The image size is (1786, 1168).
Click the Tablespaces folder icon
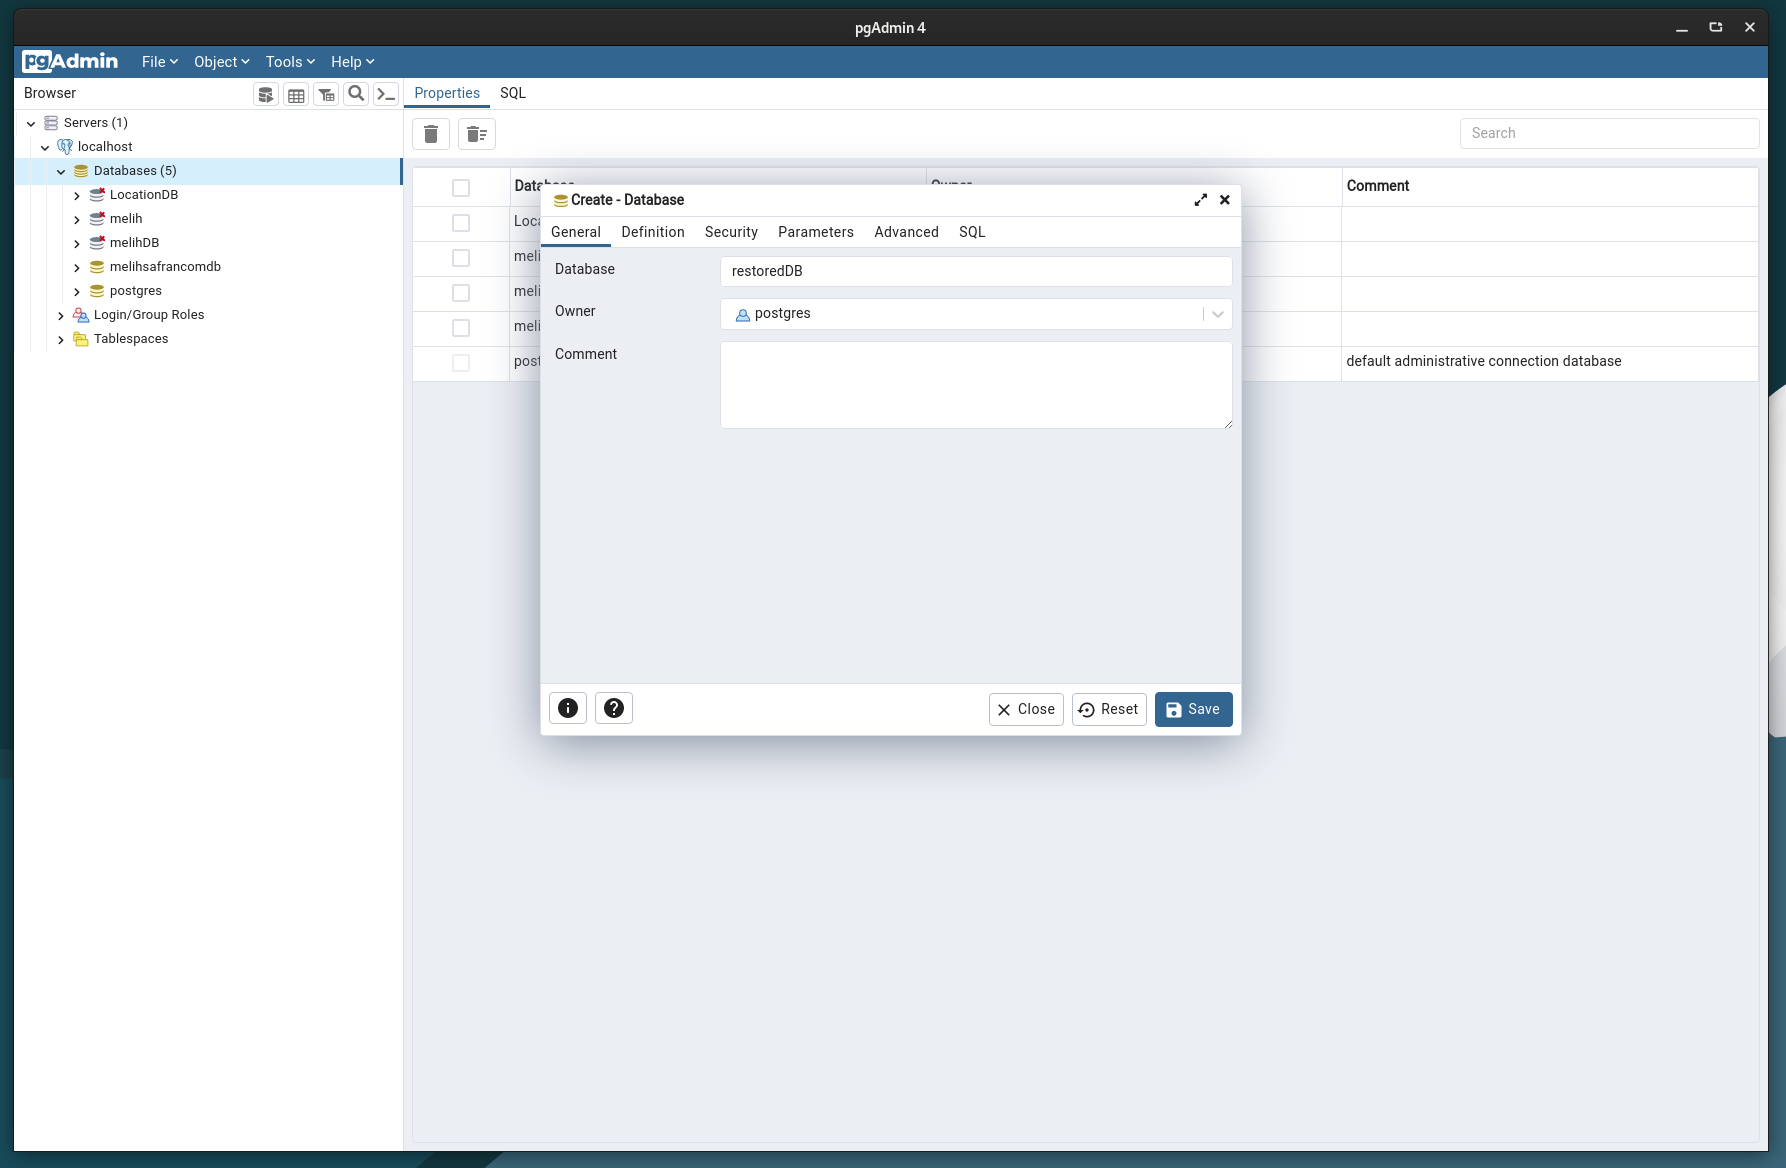[x=81, y=339]
